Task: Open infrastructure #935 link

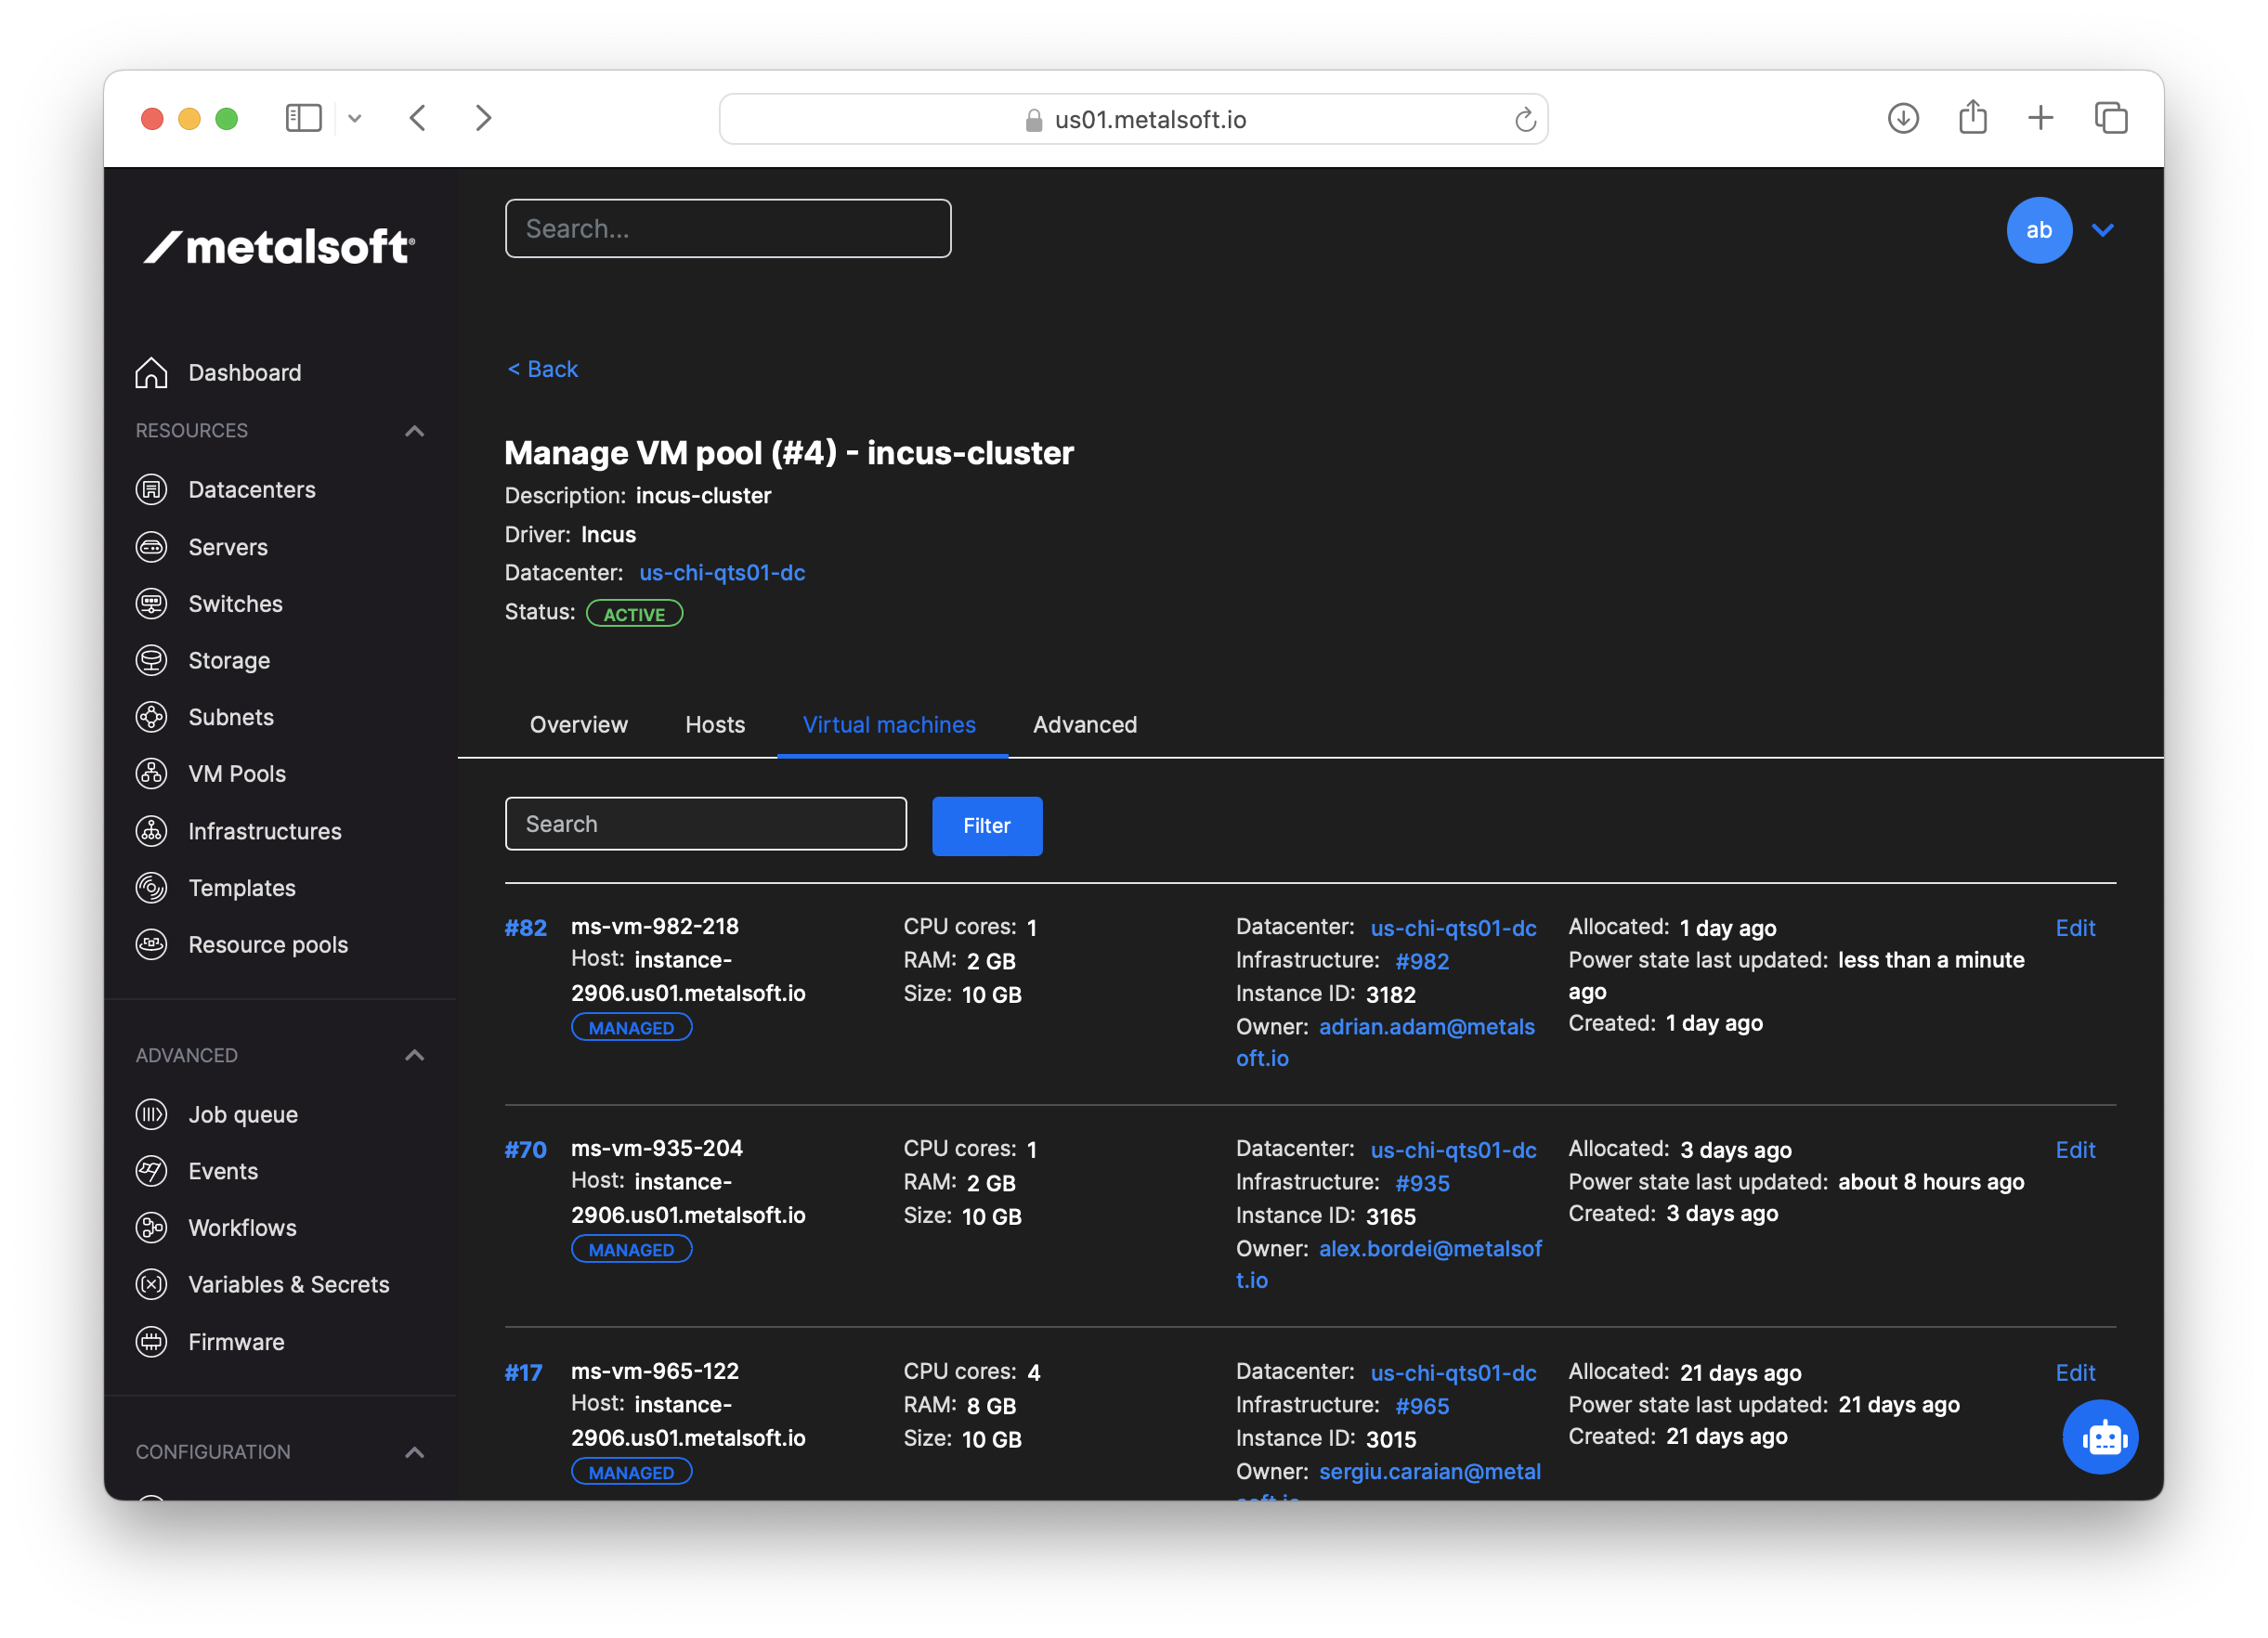Action: tap(1422, 1183)
